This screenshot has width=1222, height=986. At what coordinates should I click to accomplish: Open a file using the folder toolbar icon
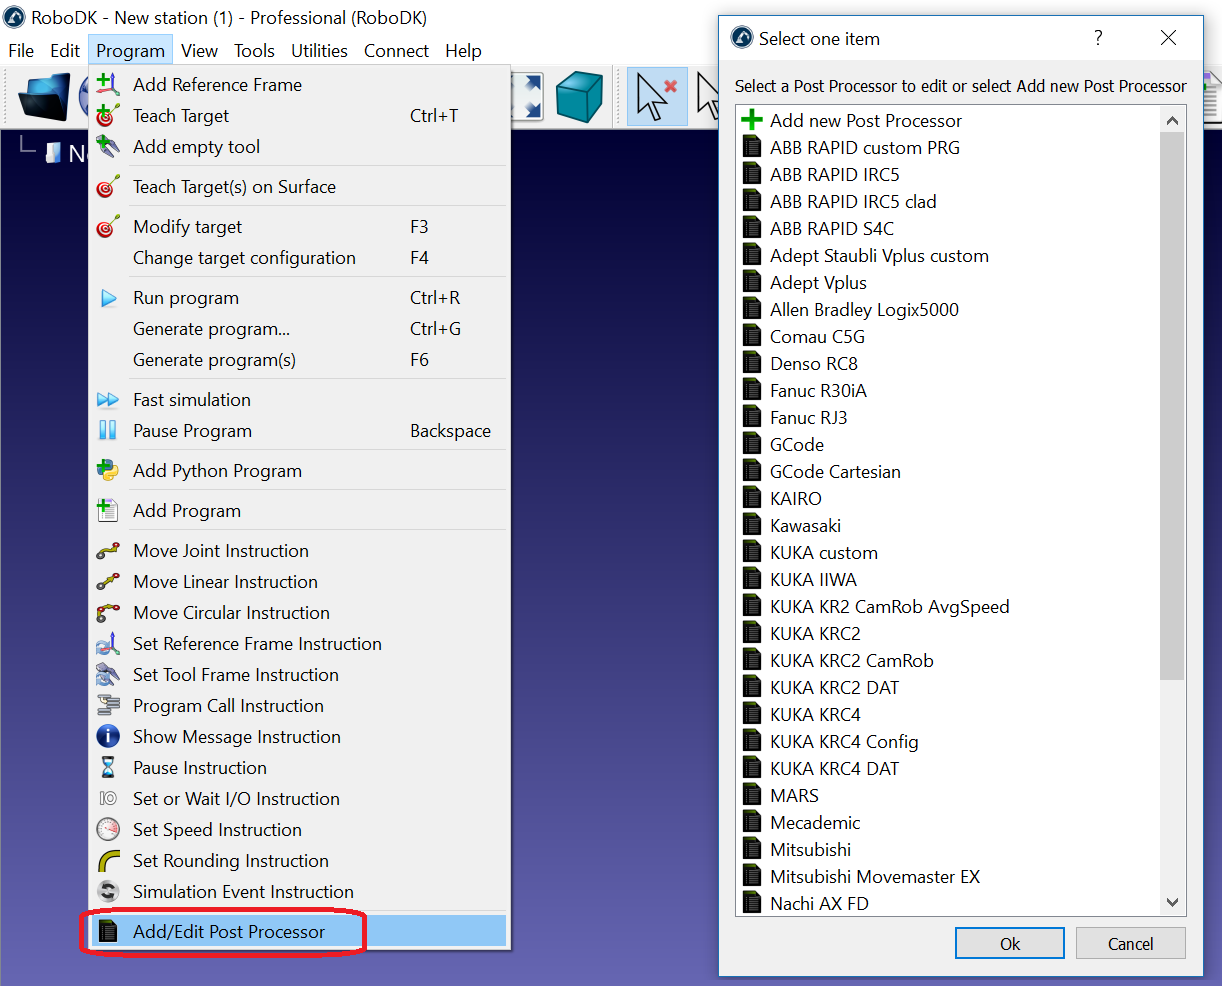point(44,96)
